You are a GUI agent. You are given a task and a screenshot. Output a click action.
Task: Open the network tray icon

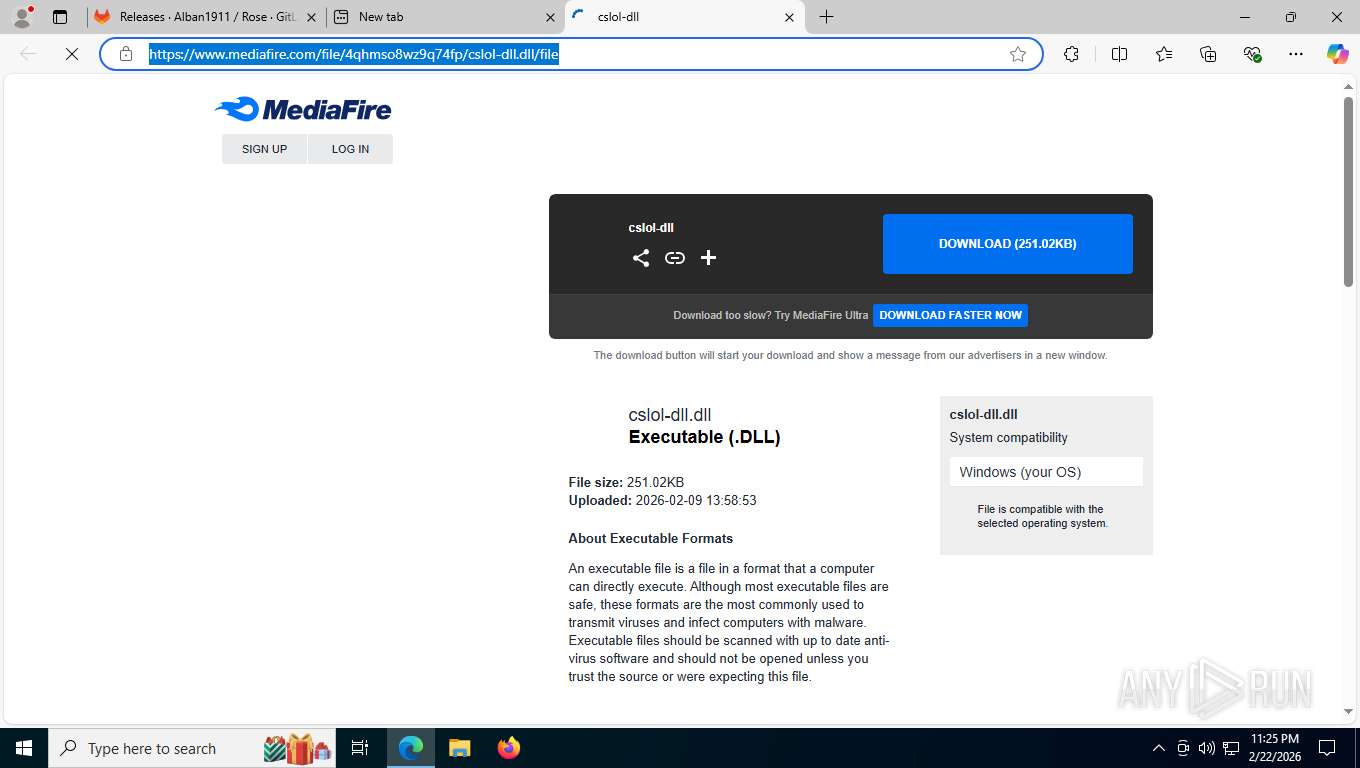coord(1231,748)
